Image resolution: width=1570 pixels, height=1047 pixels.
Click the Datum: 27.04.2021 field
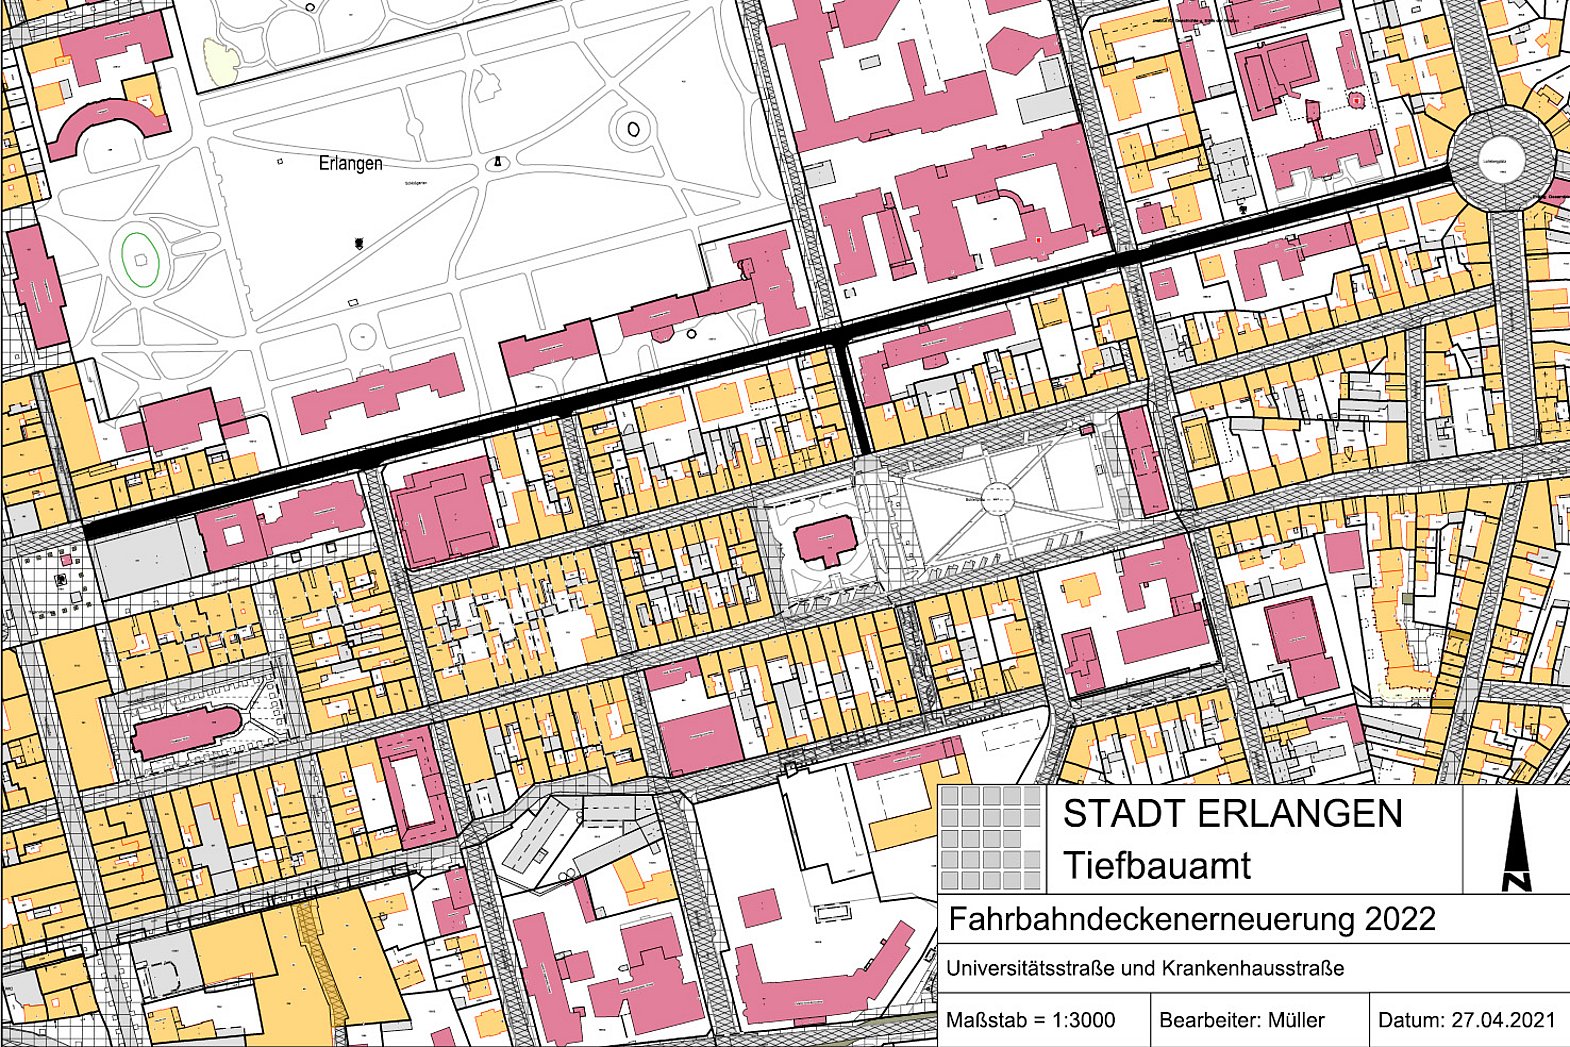click(x=1466, y=1020)
